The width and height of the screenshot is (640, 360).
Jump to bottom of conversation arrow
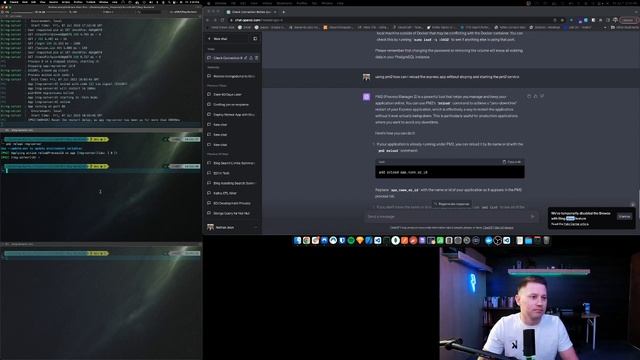point(633,204)
